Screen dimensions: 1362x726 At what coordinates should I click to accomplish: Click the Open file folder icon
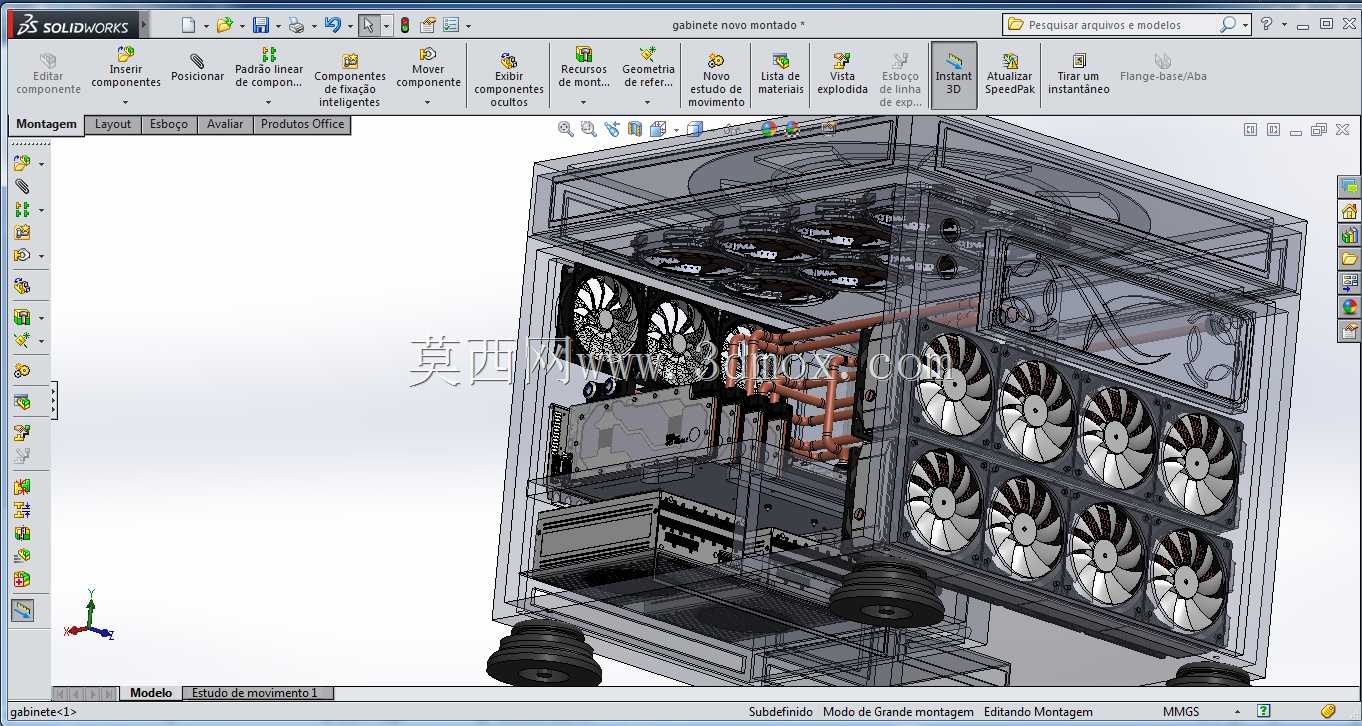click(225, 25)
